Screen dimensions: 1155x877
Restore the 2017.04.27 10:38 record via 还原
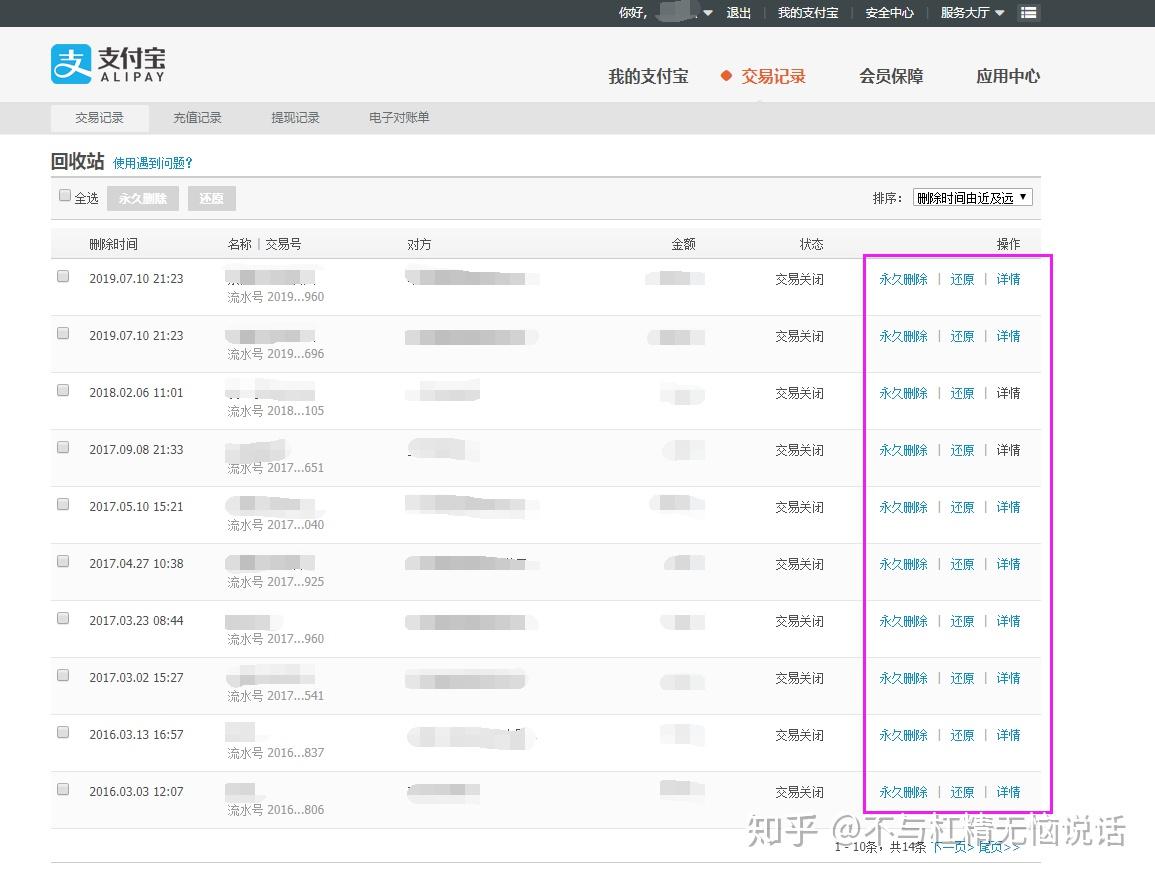(x=962, y=564)
